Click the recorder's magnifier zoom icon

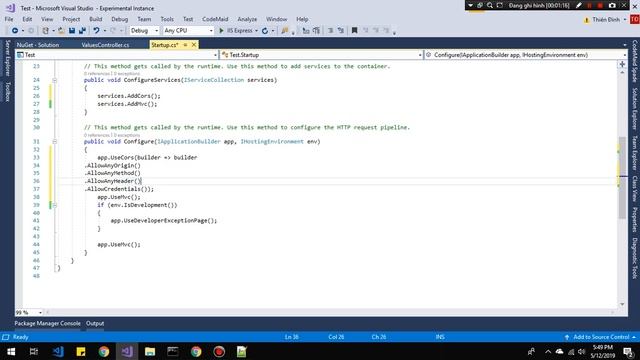(x=490, y=5)
